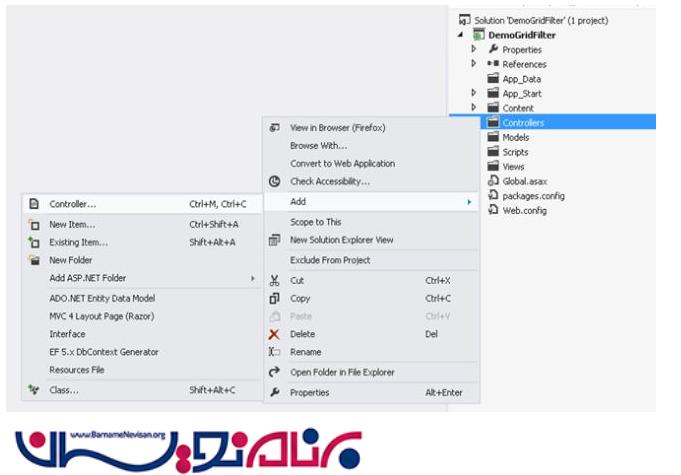Click the View in Browser icon
Image resolution: width=681 pixels, height=475 pixels.
pyautogui.click(x=274, y=128)
